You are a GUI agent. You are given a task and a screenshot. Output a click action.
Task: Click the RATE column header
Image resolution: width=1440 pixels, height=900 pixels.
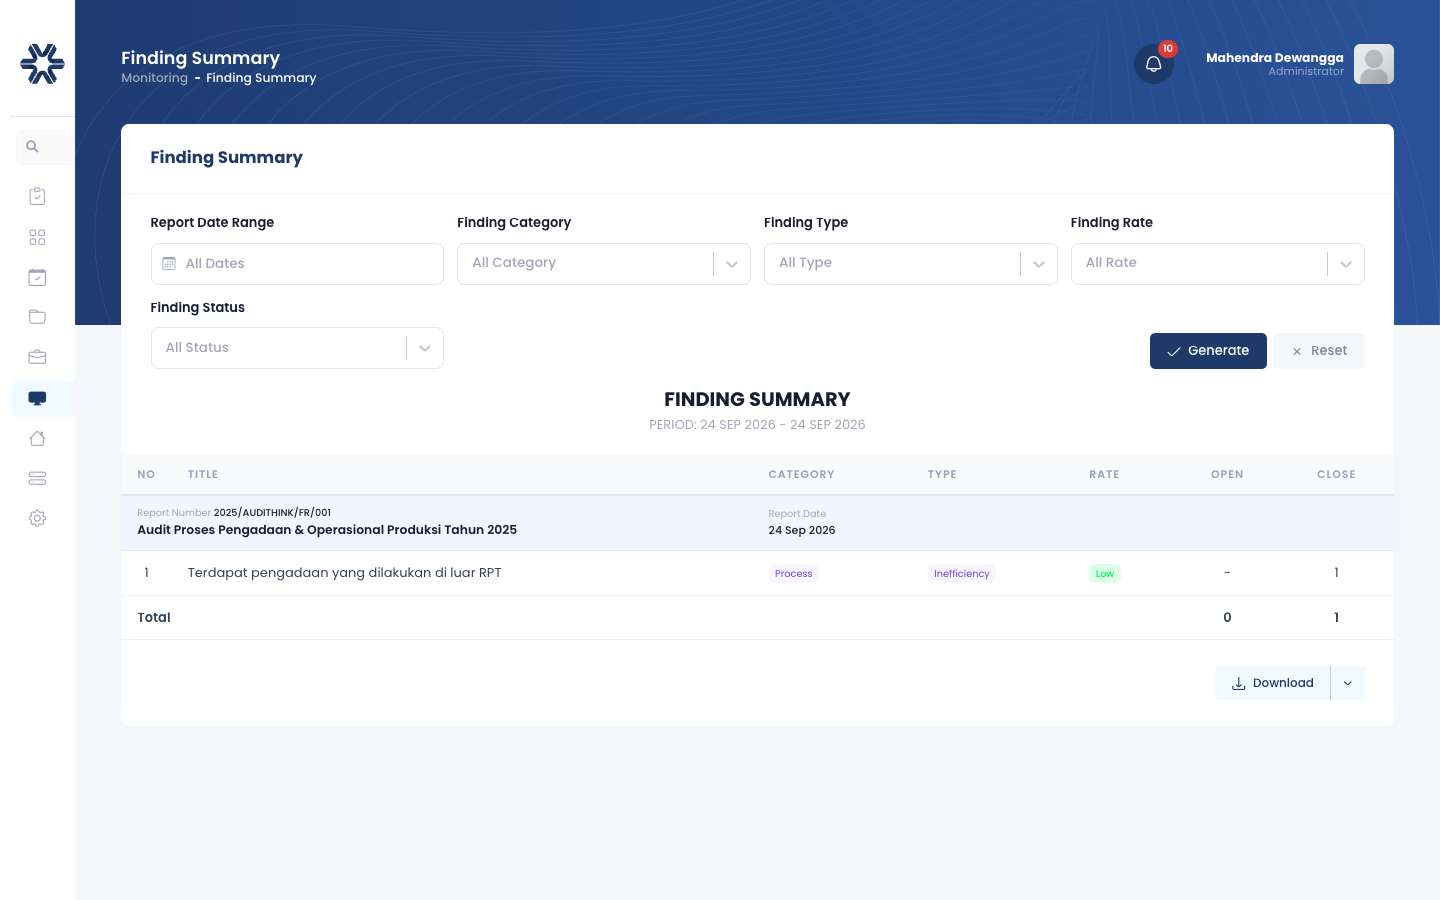(1104, 475)
